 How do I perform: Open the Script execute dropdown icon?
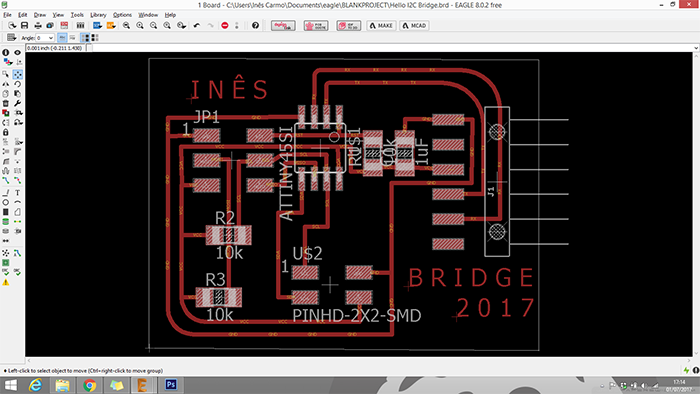(97, 25)
